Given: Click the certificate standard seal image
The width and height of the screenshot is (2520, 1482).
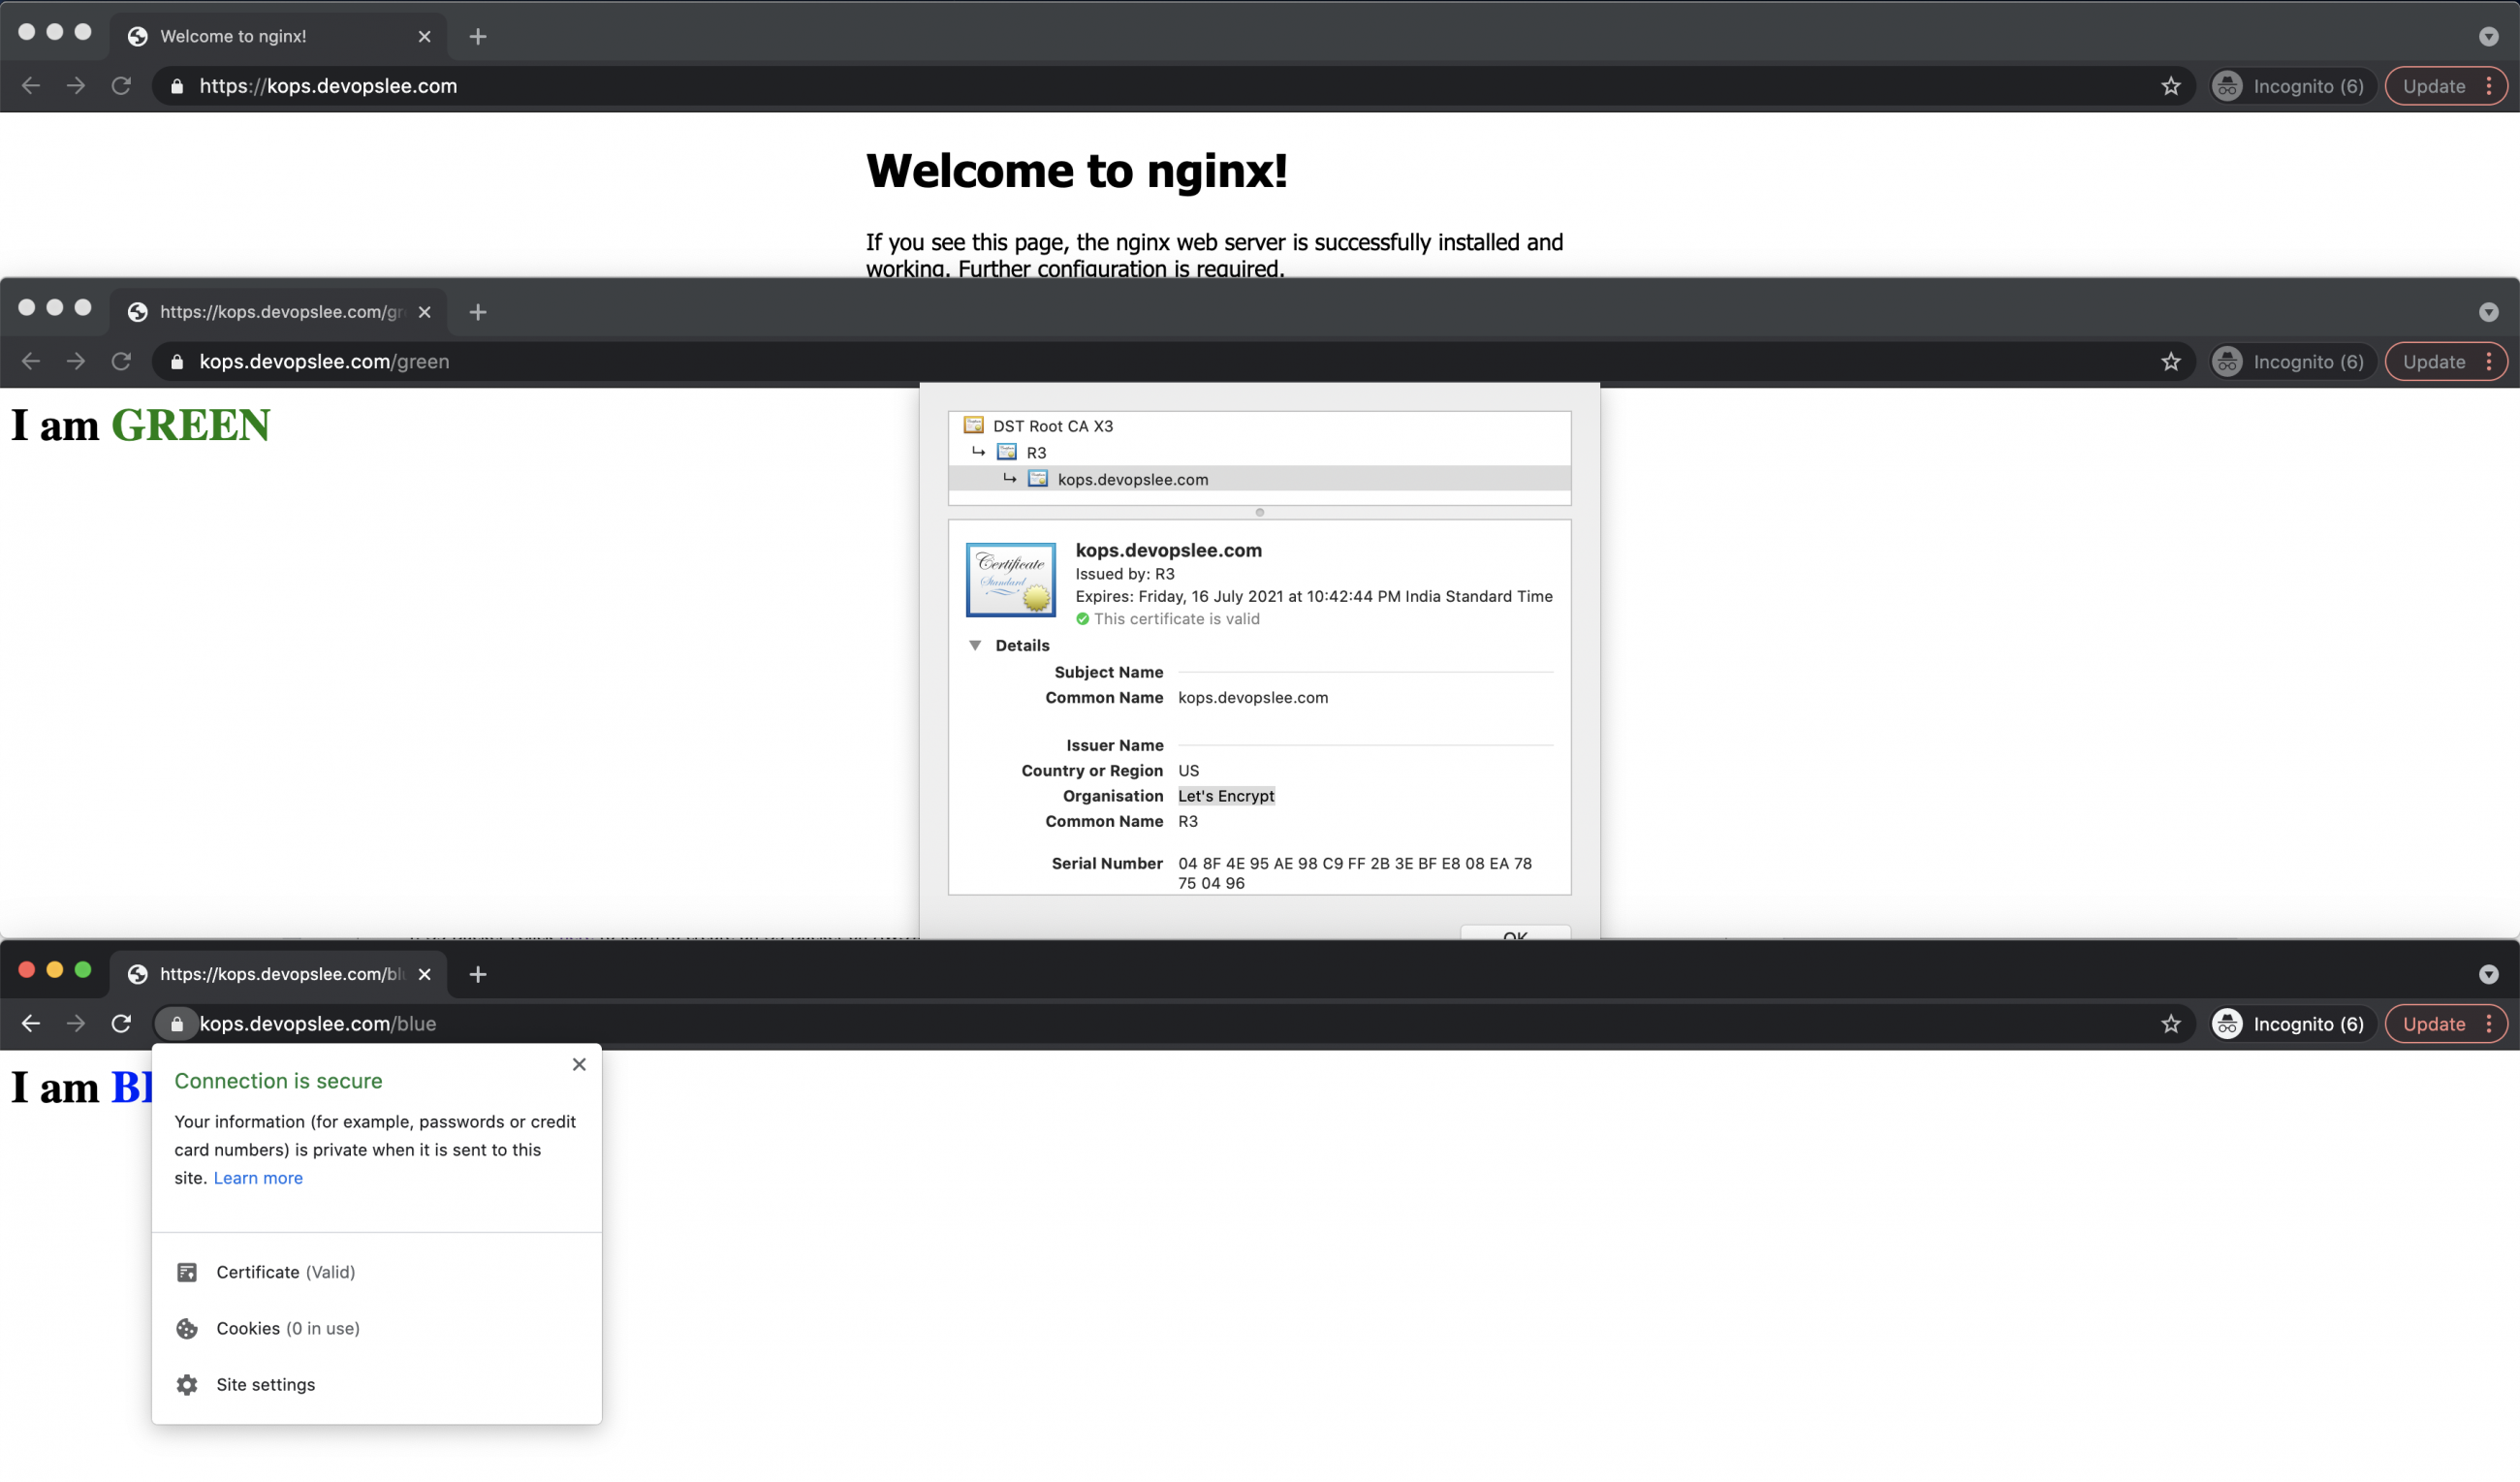Looking at the screenshot, I should pos(1011,579).
